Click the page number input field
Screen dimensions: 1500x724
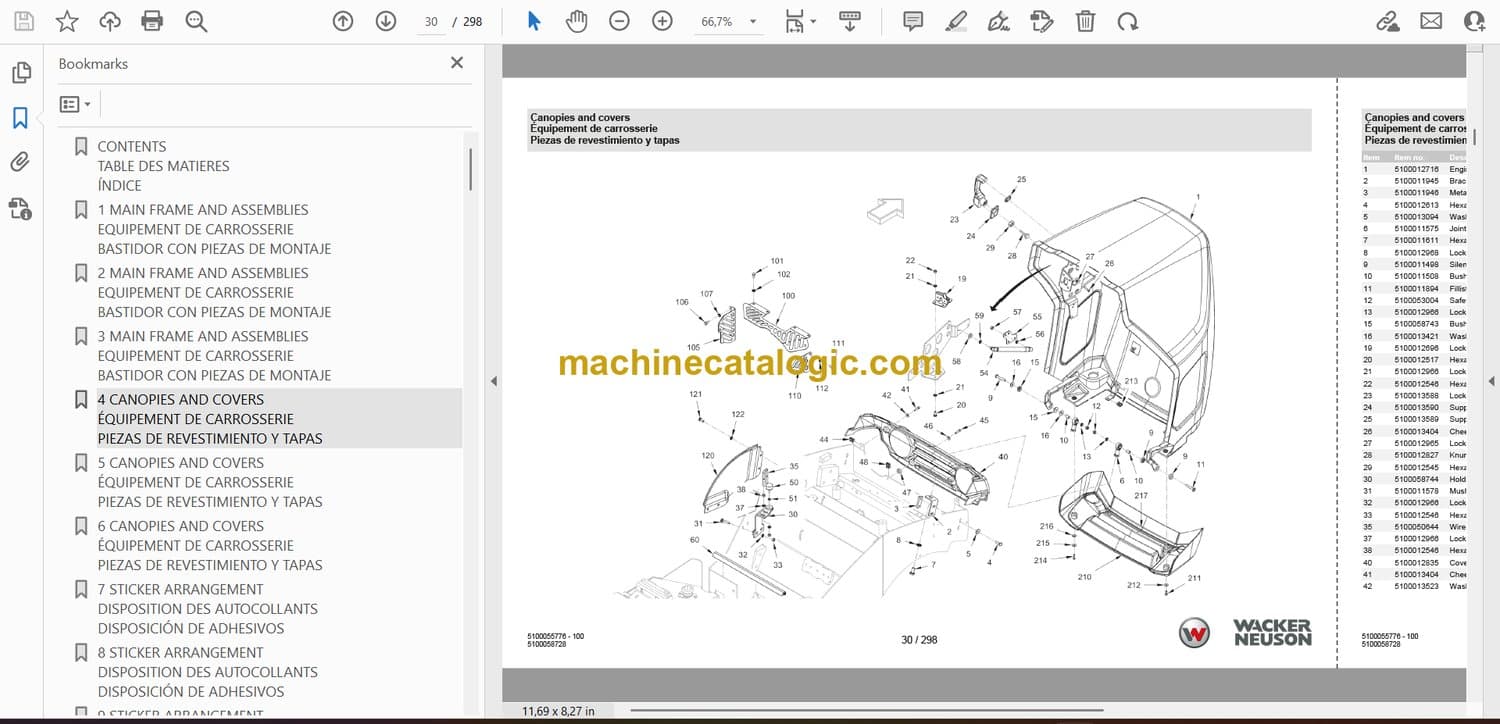pos(431,21)
